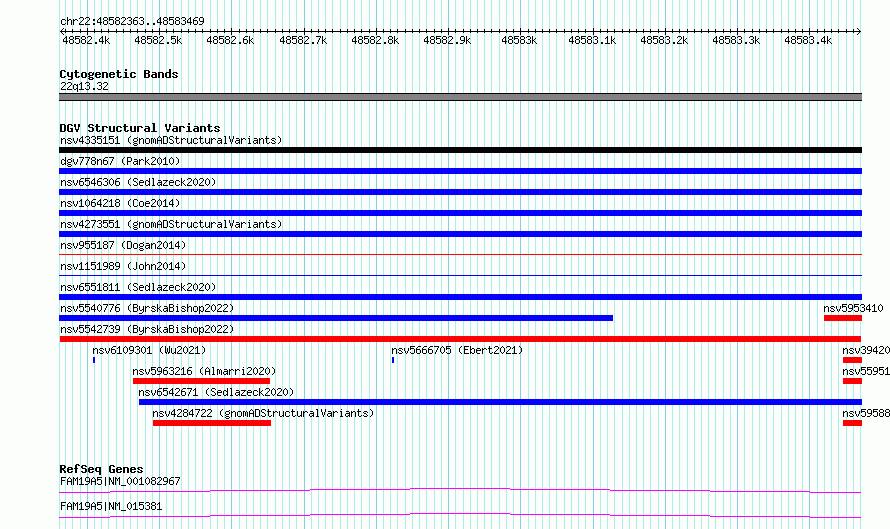This screenshot has width=890, height=529.
Task: Click the DGV Structural Variants track title
Action: click(x=140, y=128)
